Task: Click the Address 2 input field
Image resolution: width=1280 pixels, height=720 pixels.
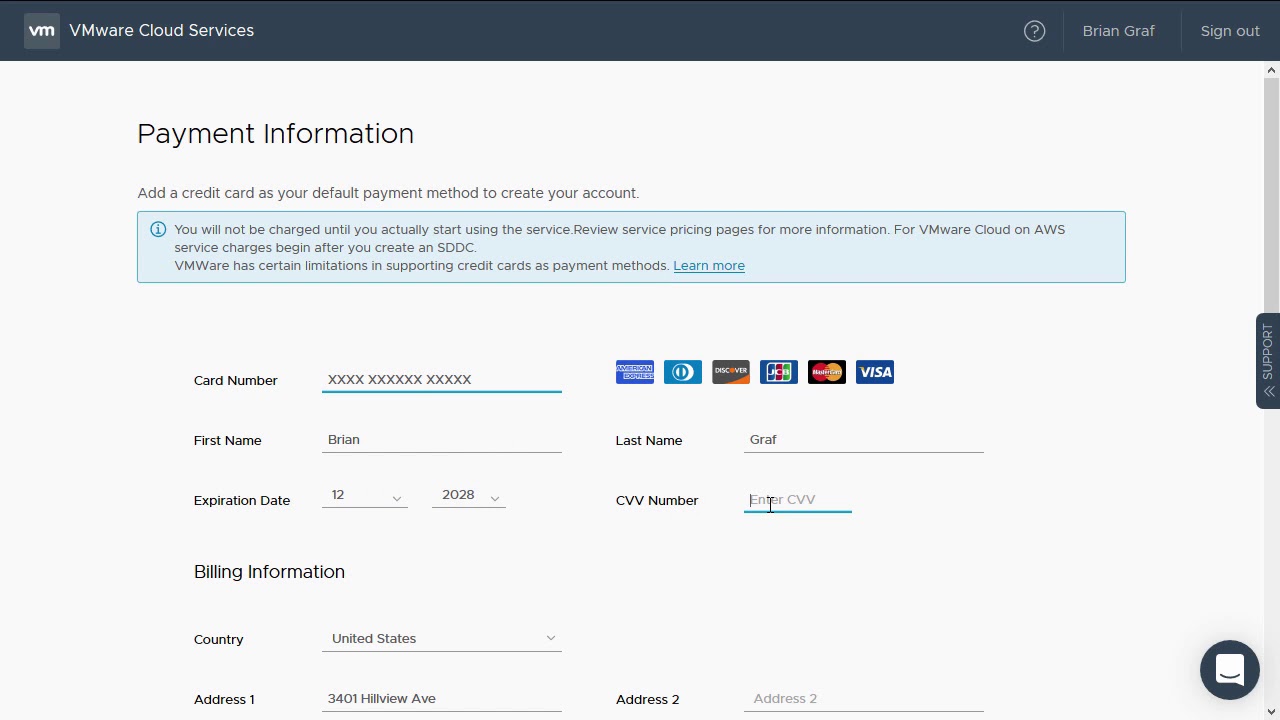Action: coord(863,699)
